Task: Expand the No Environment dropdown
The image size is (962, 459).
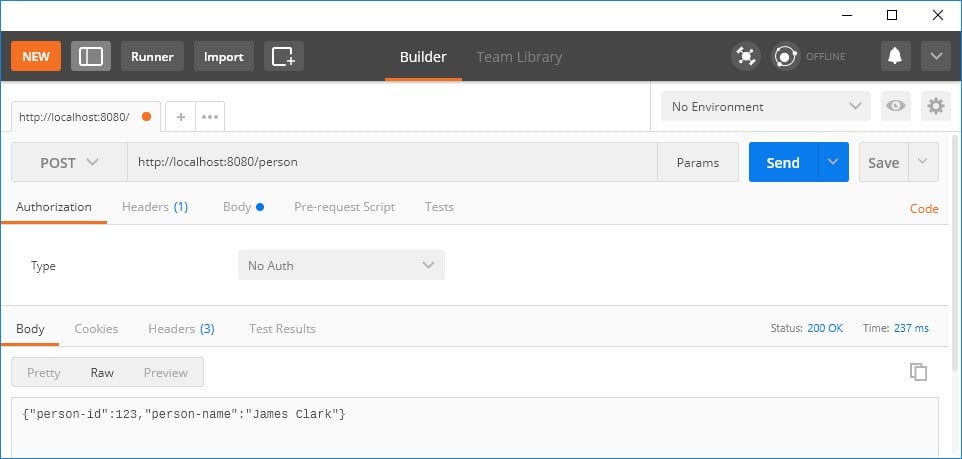Action: (766, 106)
